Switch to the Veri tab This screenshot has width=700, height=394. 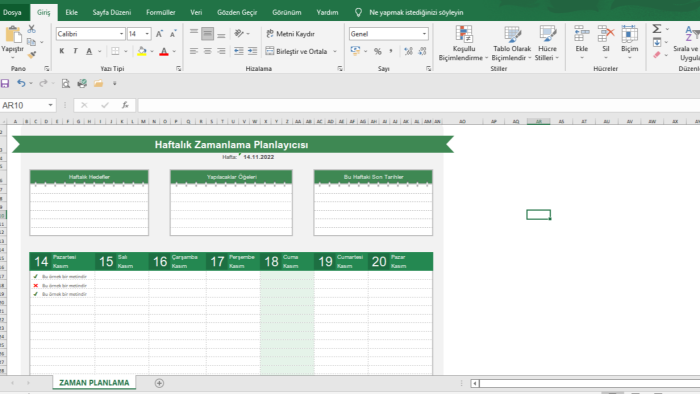pos(196,12)
